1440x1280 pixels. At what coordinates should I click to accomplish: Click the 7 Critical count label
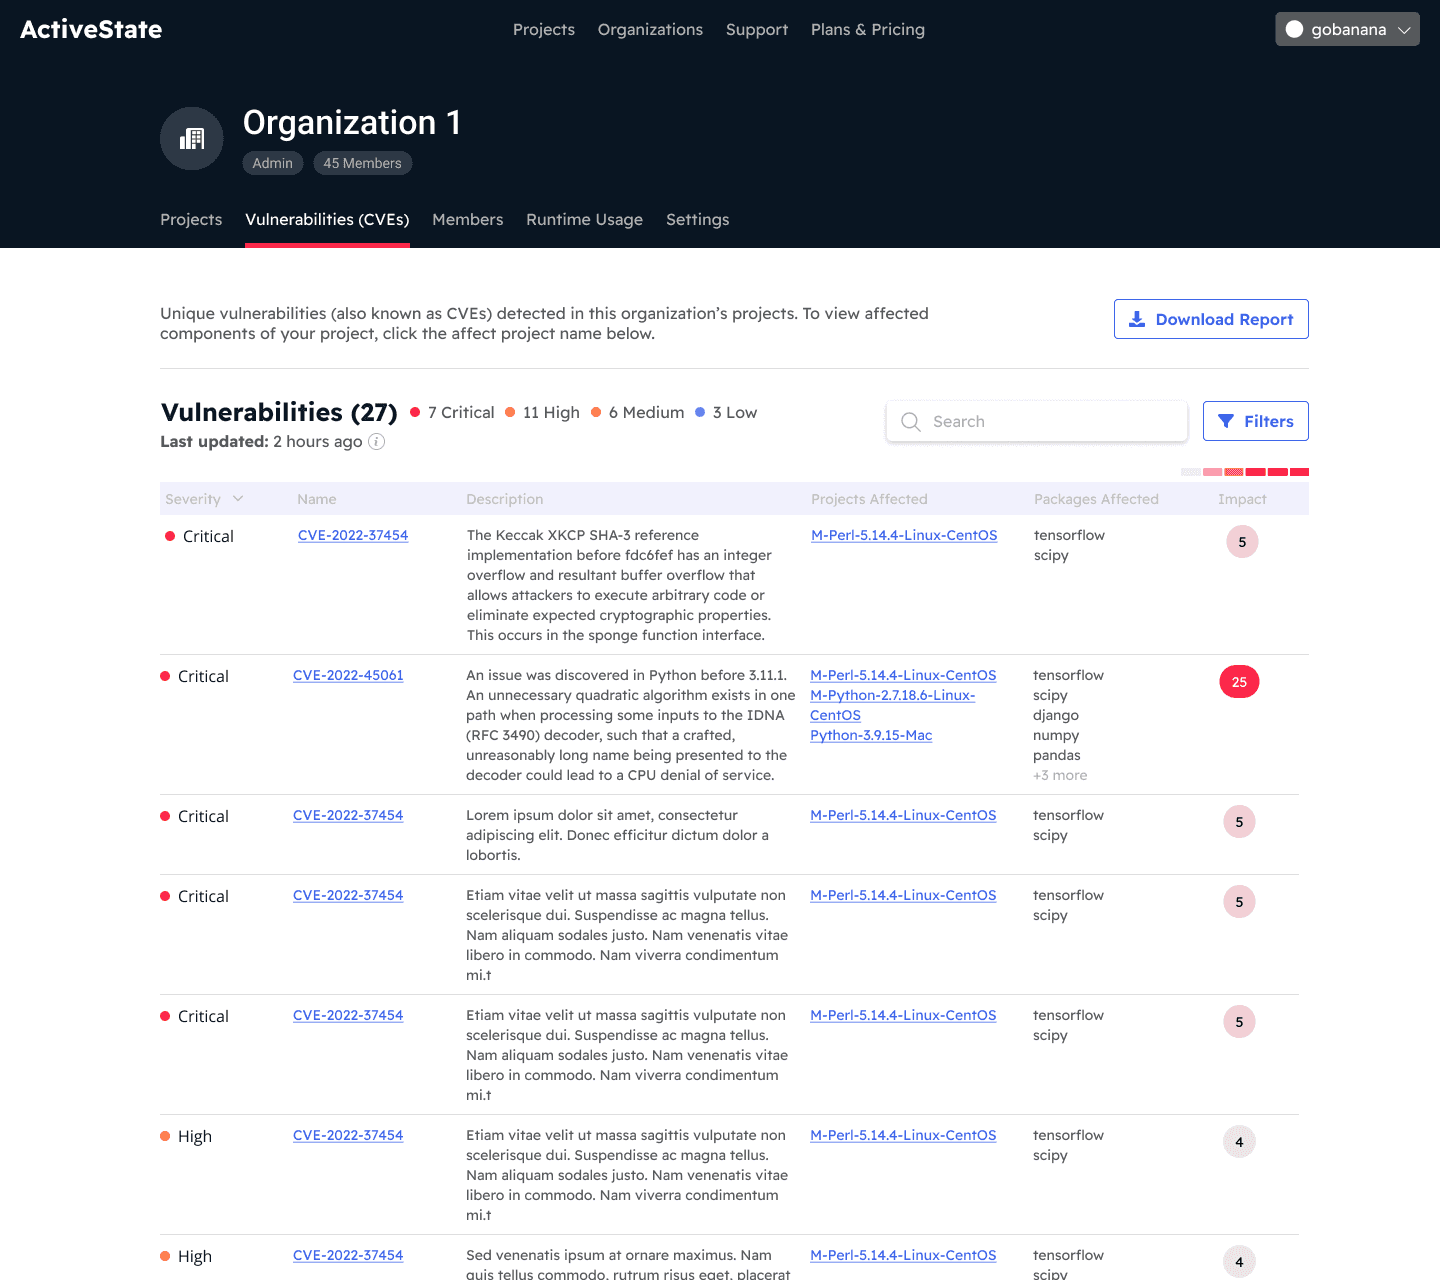pyautogui.click(x=461, y=412)
